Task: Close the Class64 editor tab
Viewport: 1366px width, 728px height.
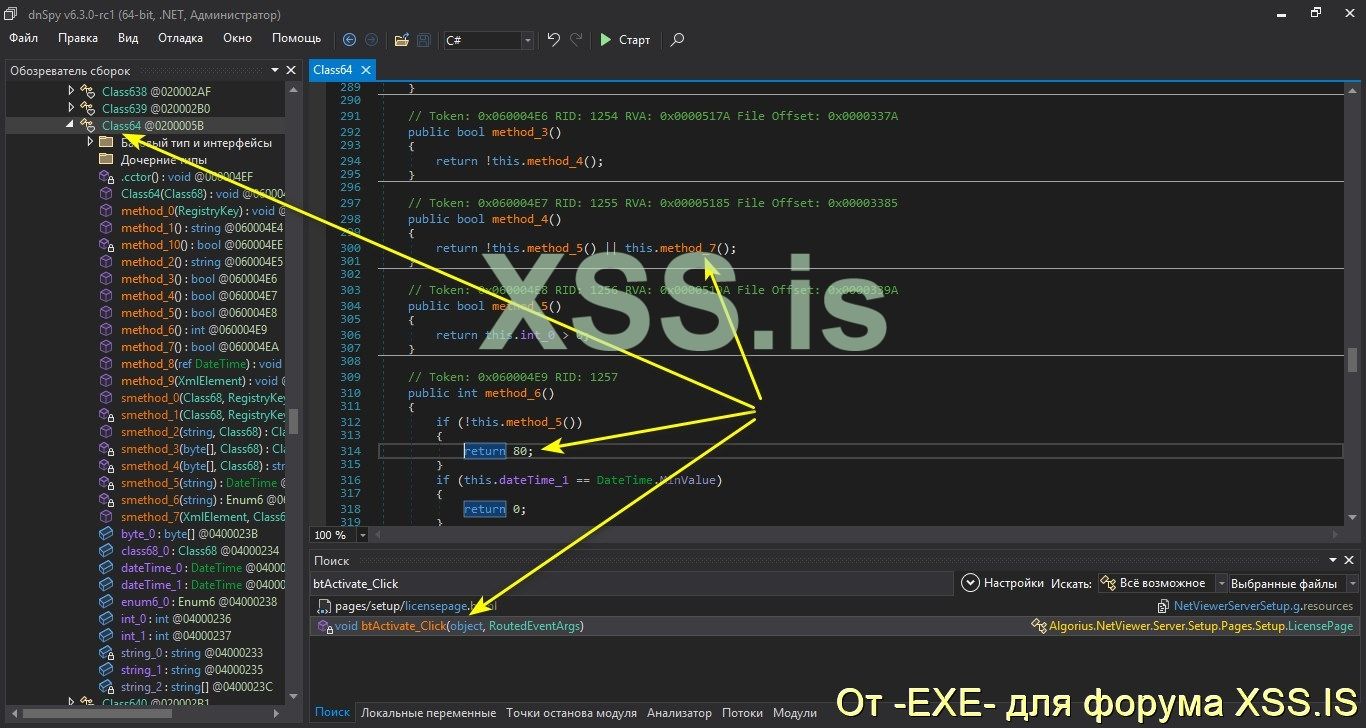Action: pyautogui.click(x=366, y=70)
